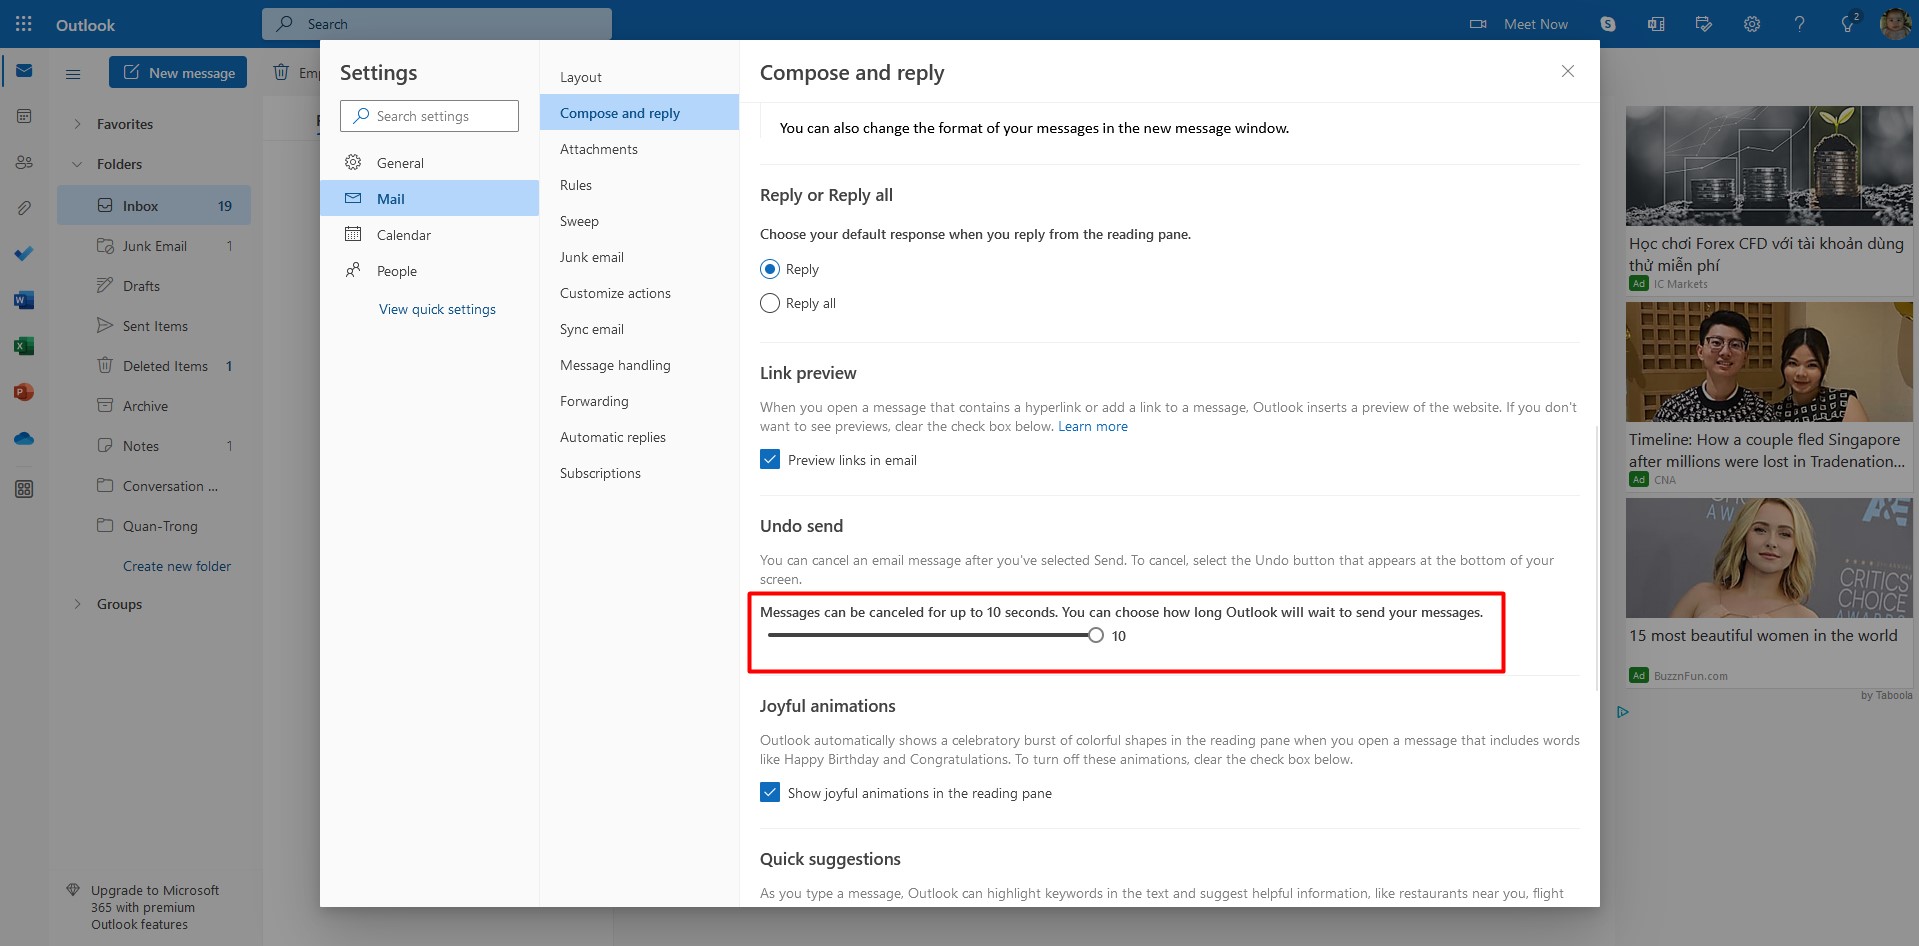
Task: Disable Show joyful animations checkbox
Action: click(770, 793)
